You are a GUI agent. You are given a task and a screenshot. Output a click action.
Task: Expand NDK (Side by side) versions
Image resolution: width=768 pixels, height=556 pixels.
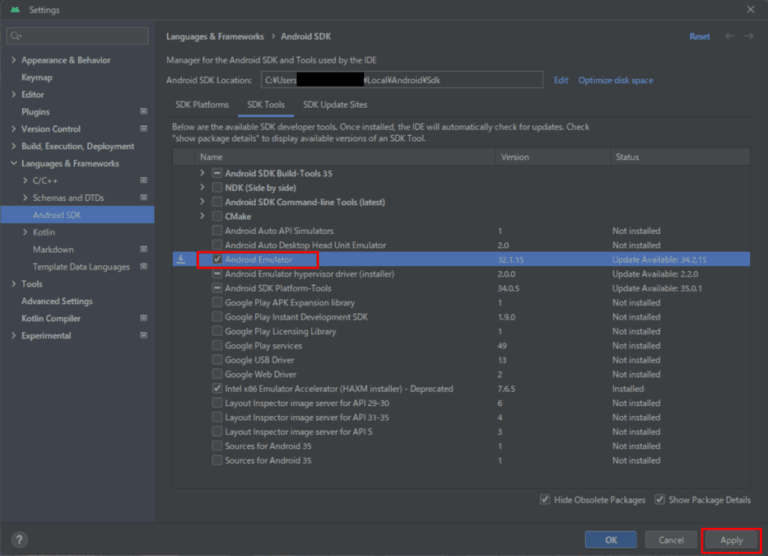[202, 187]
